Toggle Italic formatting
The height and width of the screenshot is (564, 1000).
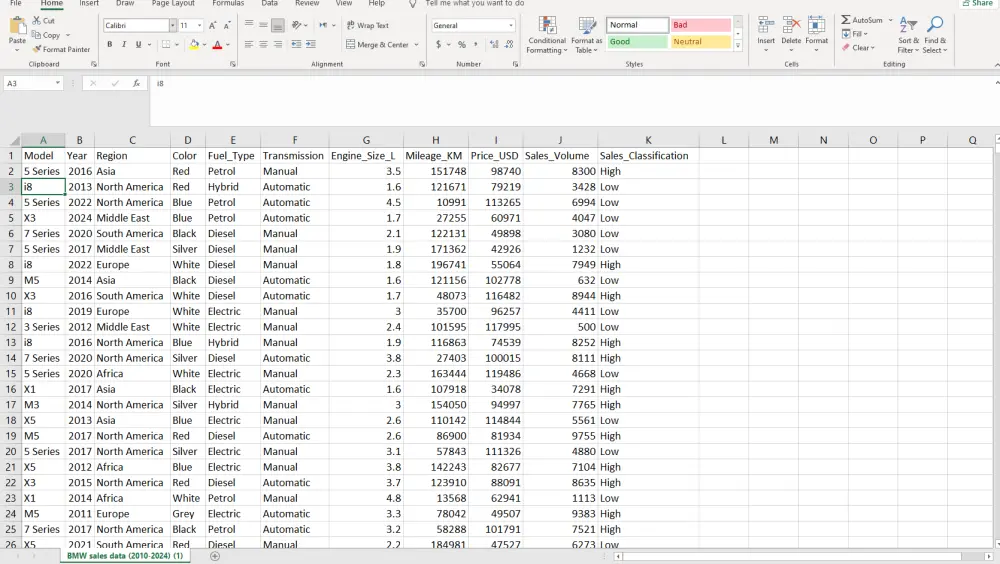(x=124, y=45)
